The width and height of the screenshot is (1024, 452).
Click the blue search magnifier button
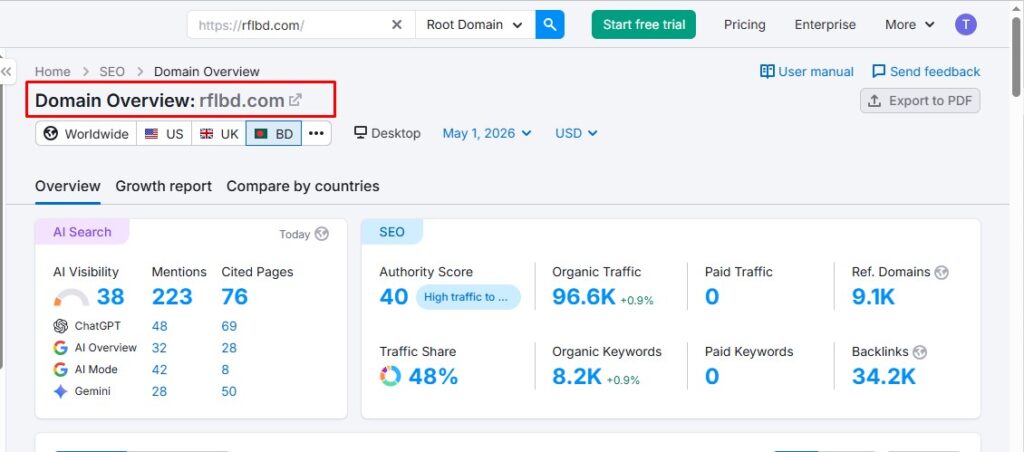pyautogui.click(x=550, y=25)
